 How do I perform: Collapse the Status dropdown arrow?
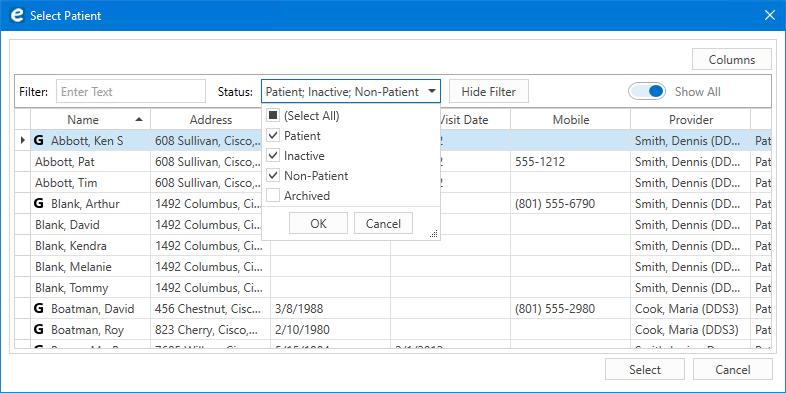click(432, 92)
